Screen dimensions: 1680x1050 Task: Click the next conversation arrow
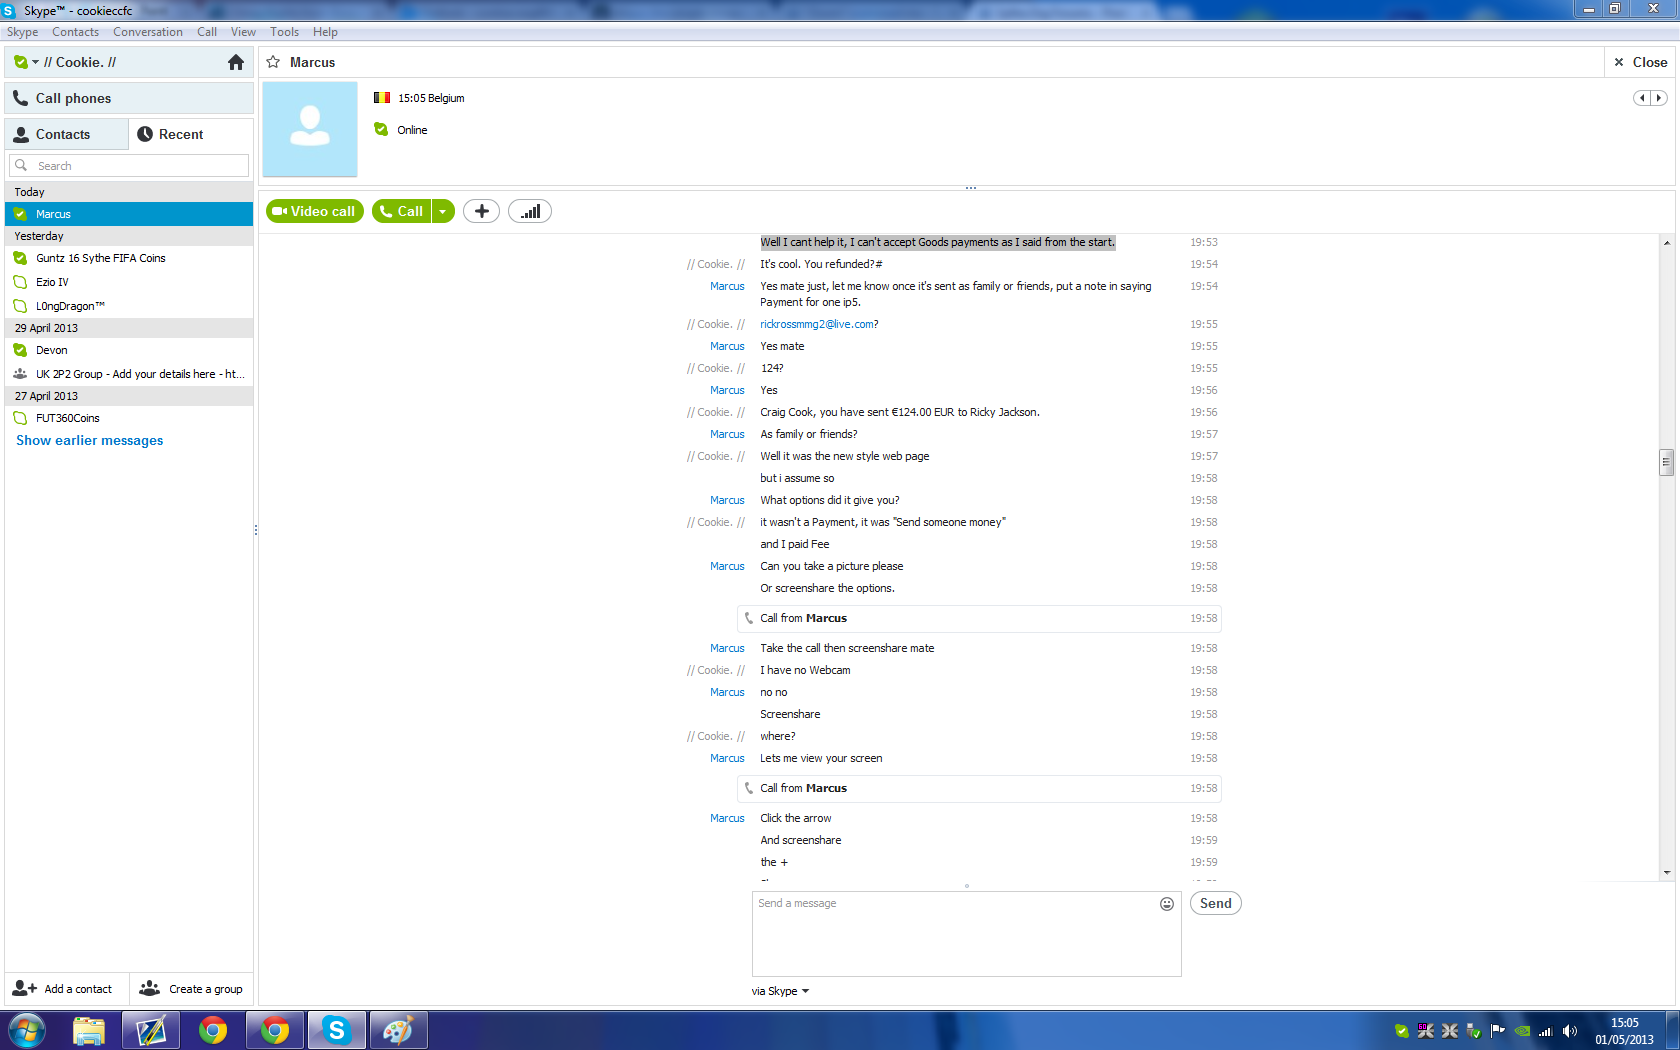tap(1659, 98)
